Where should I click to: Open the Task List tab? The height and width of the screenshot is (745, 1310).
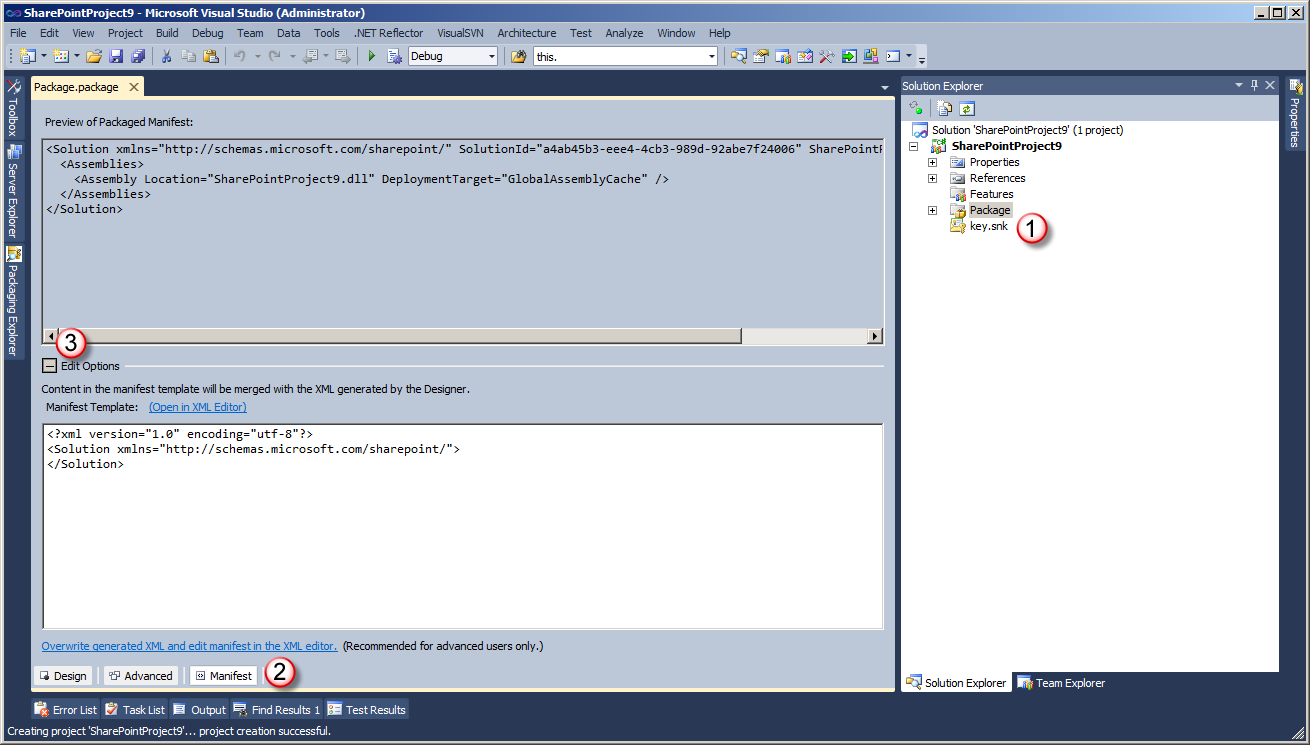click(135, 710)
